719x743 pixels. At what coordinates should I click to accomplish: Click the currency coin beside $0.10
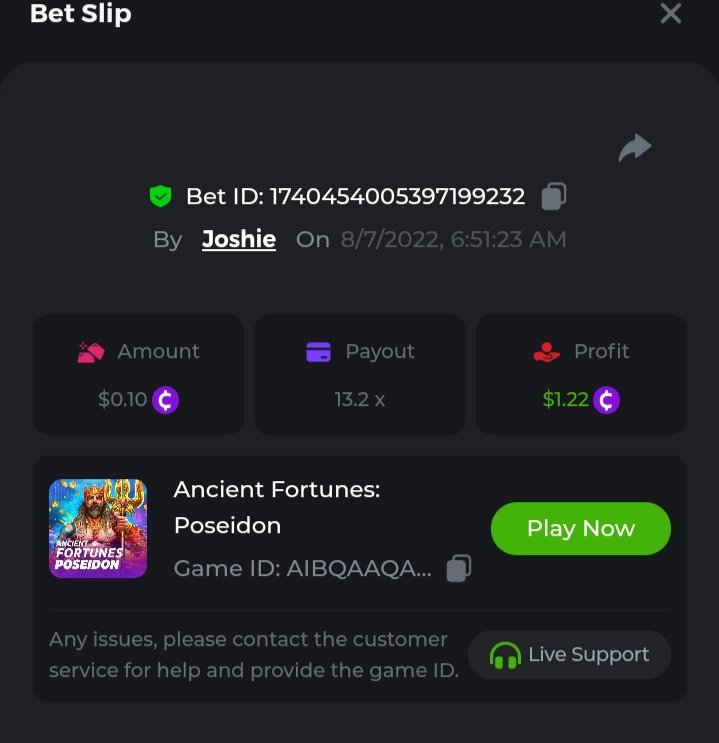click(166, 400)
